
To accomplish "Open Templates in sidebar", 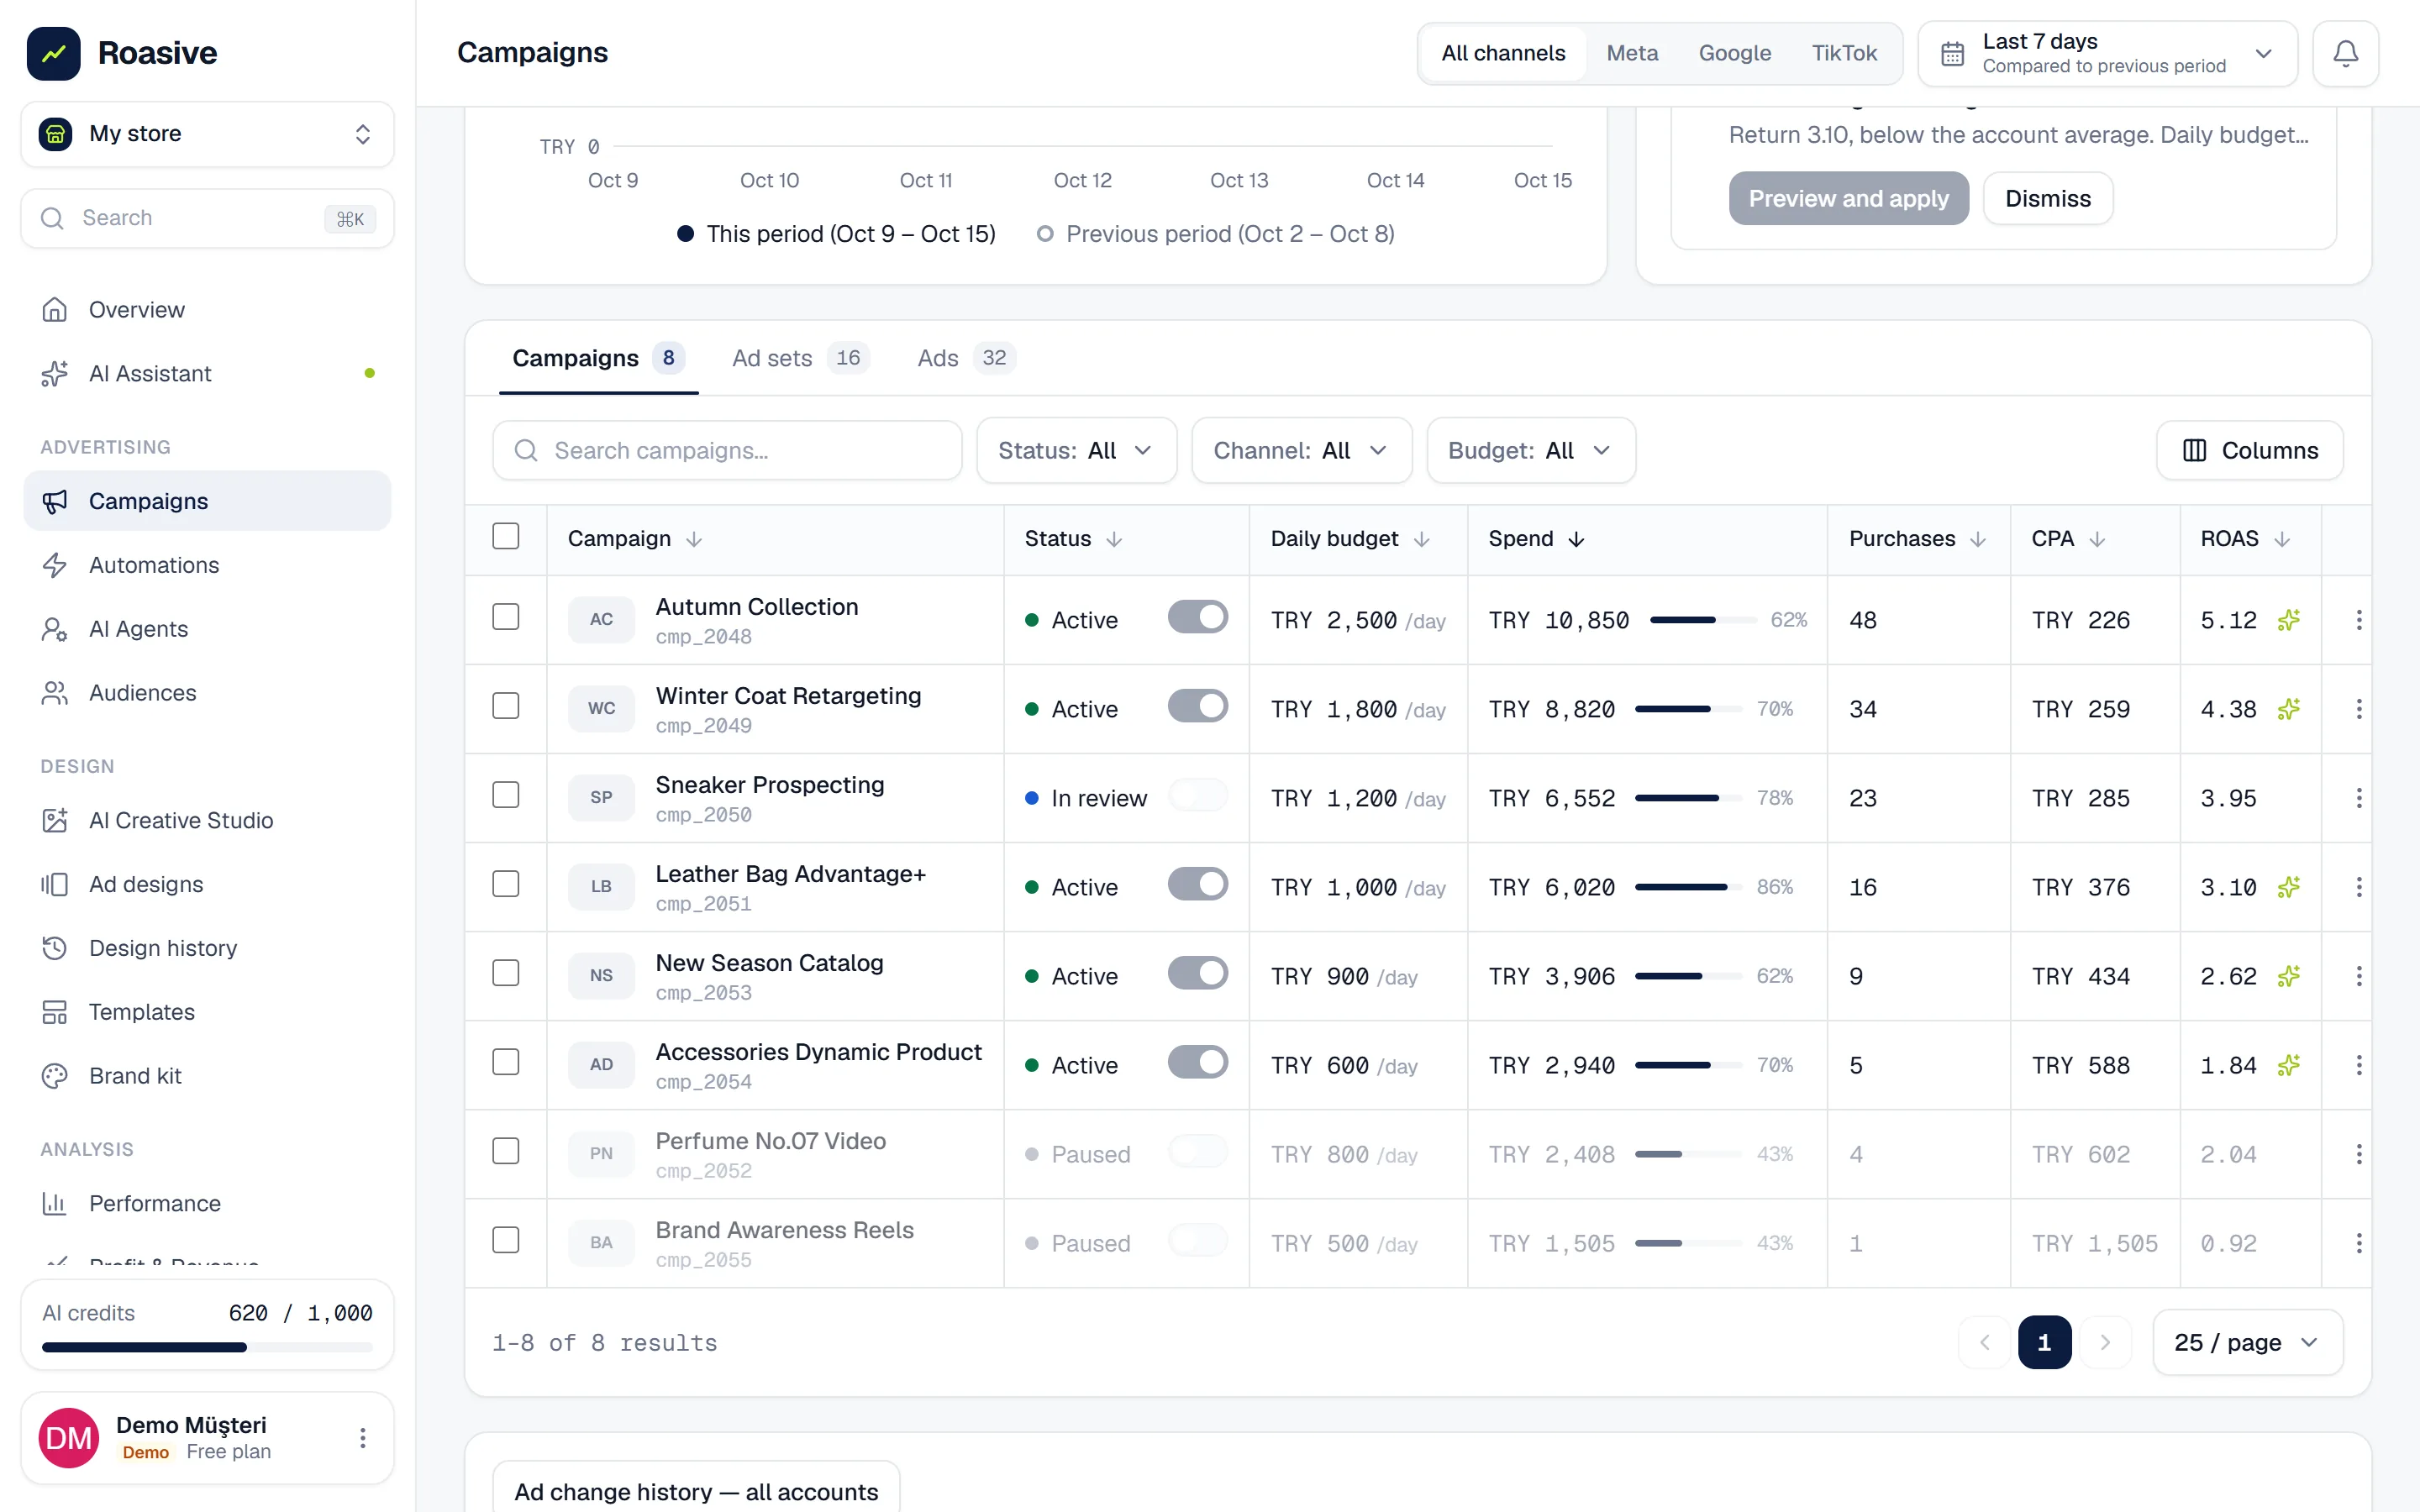I will point(207,1012).
